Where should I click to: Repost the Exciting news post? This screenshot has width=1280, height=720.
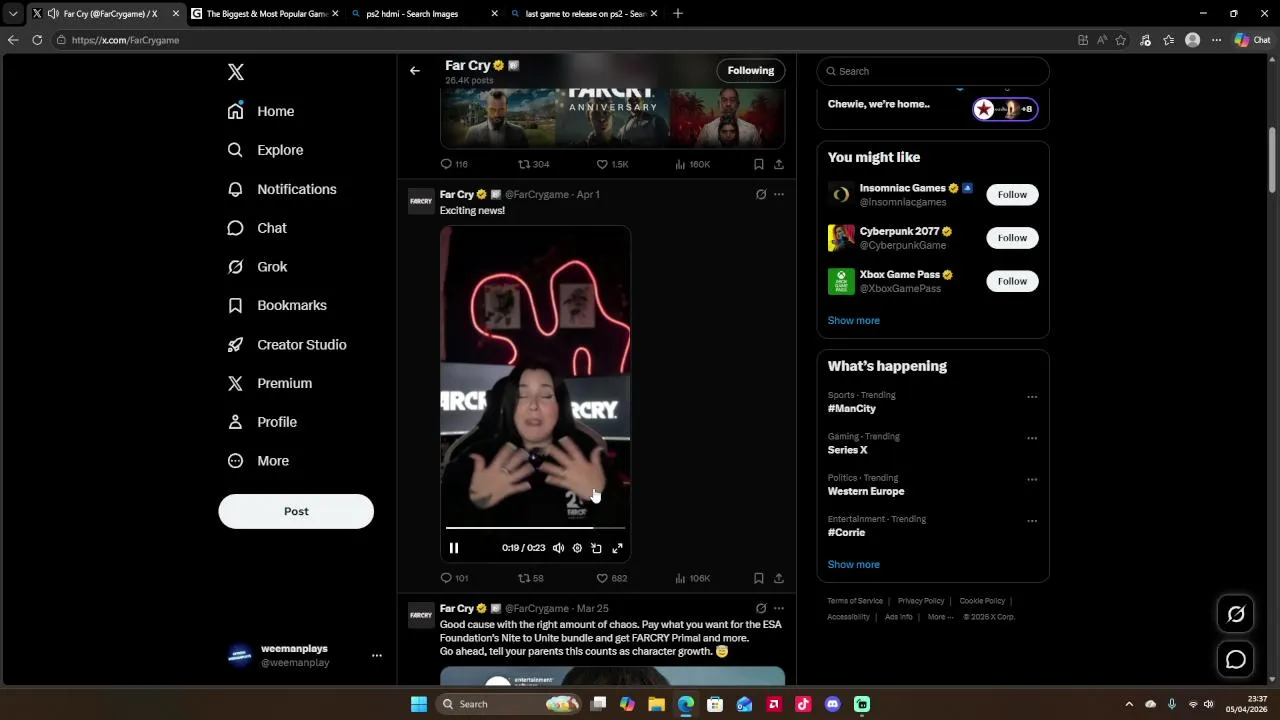[531, 578]
